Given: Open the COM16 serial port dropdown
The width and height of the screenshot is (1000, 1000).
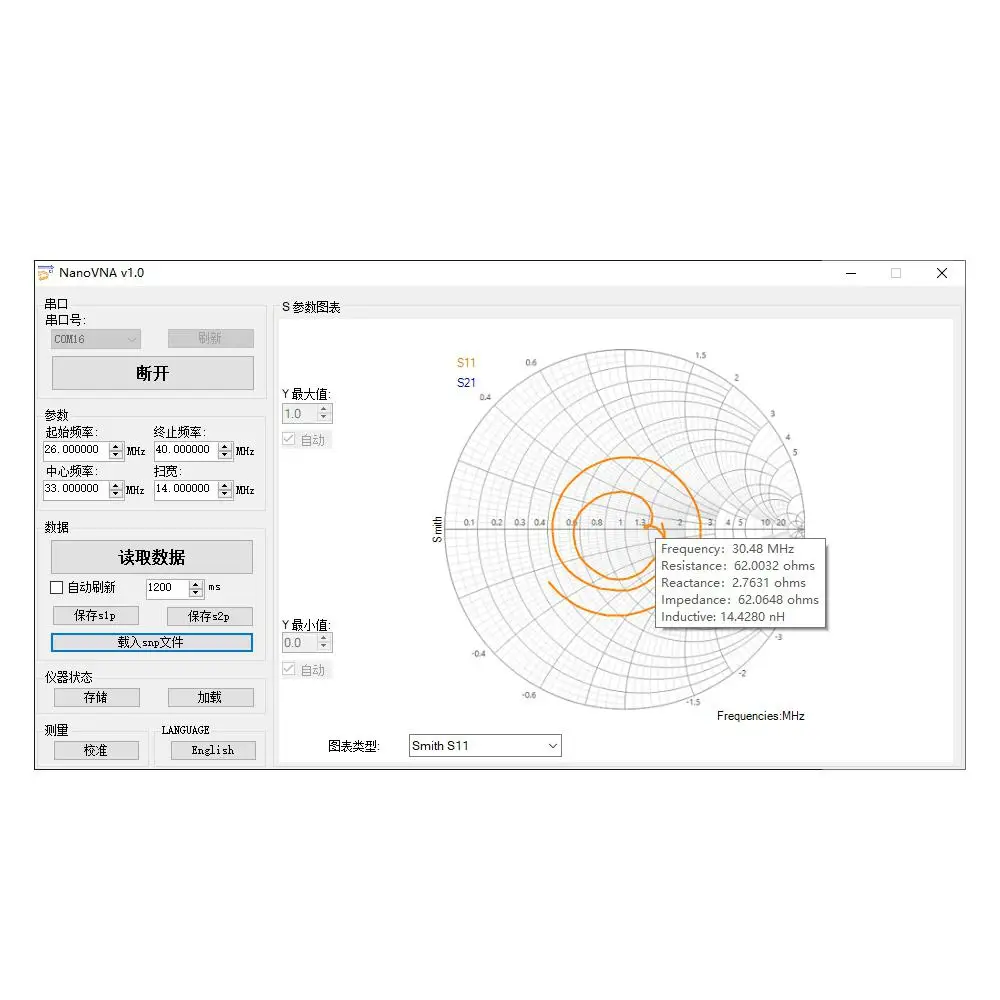Looking at the screenshot, I should [x=96, y=339].
